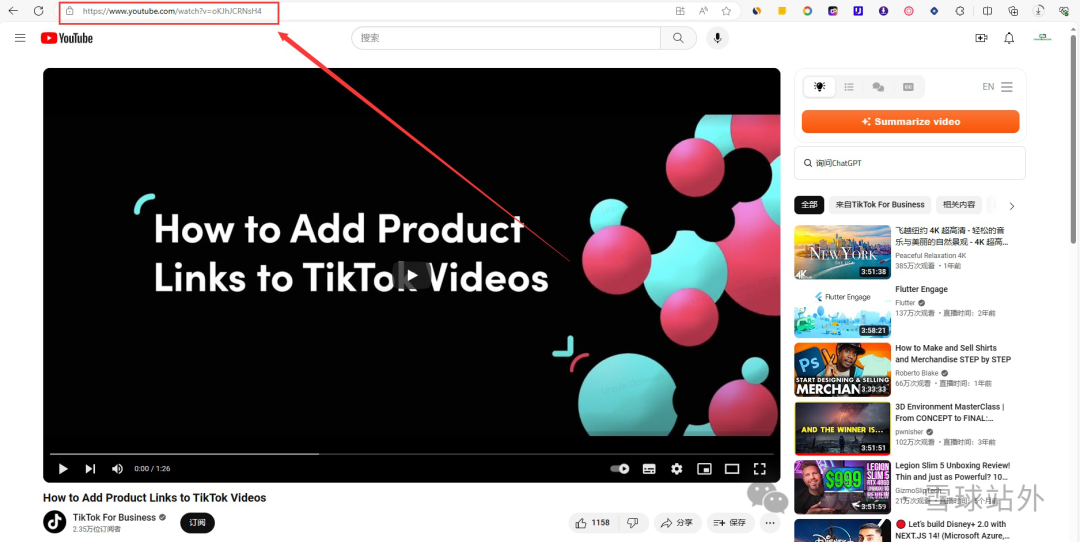Click the voice search microphone icon
The image size is (1080, 542).
tap(717, 38)
